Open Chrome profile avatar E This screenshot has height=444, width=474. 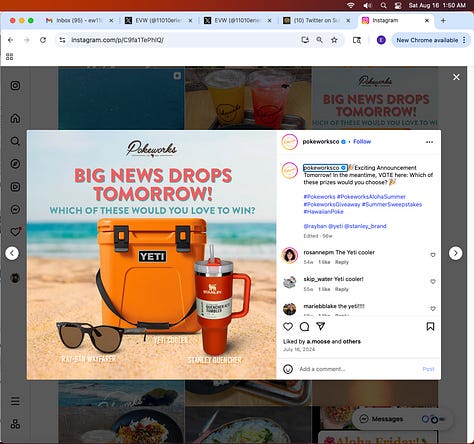(381, 40)
